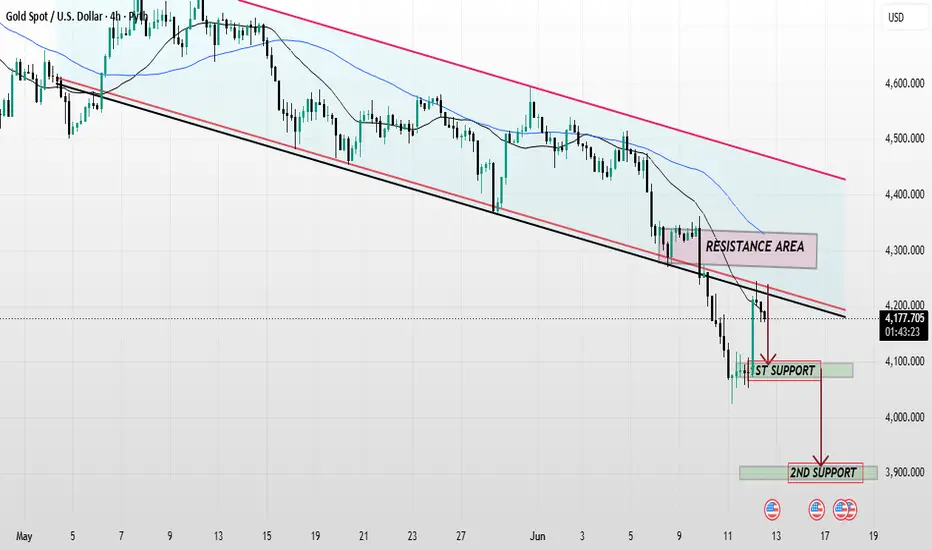Click date 3 on the time axis
Viewport: 932px width, 550px height.
point(582,536)
